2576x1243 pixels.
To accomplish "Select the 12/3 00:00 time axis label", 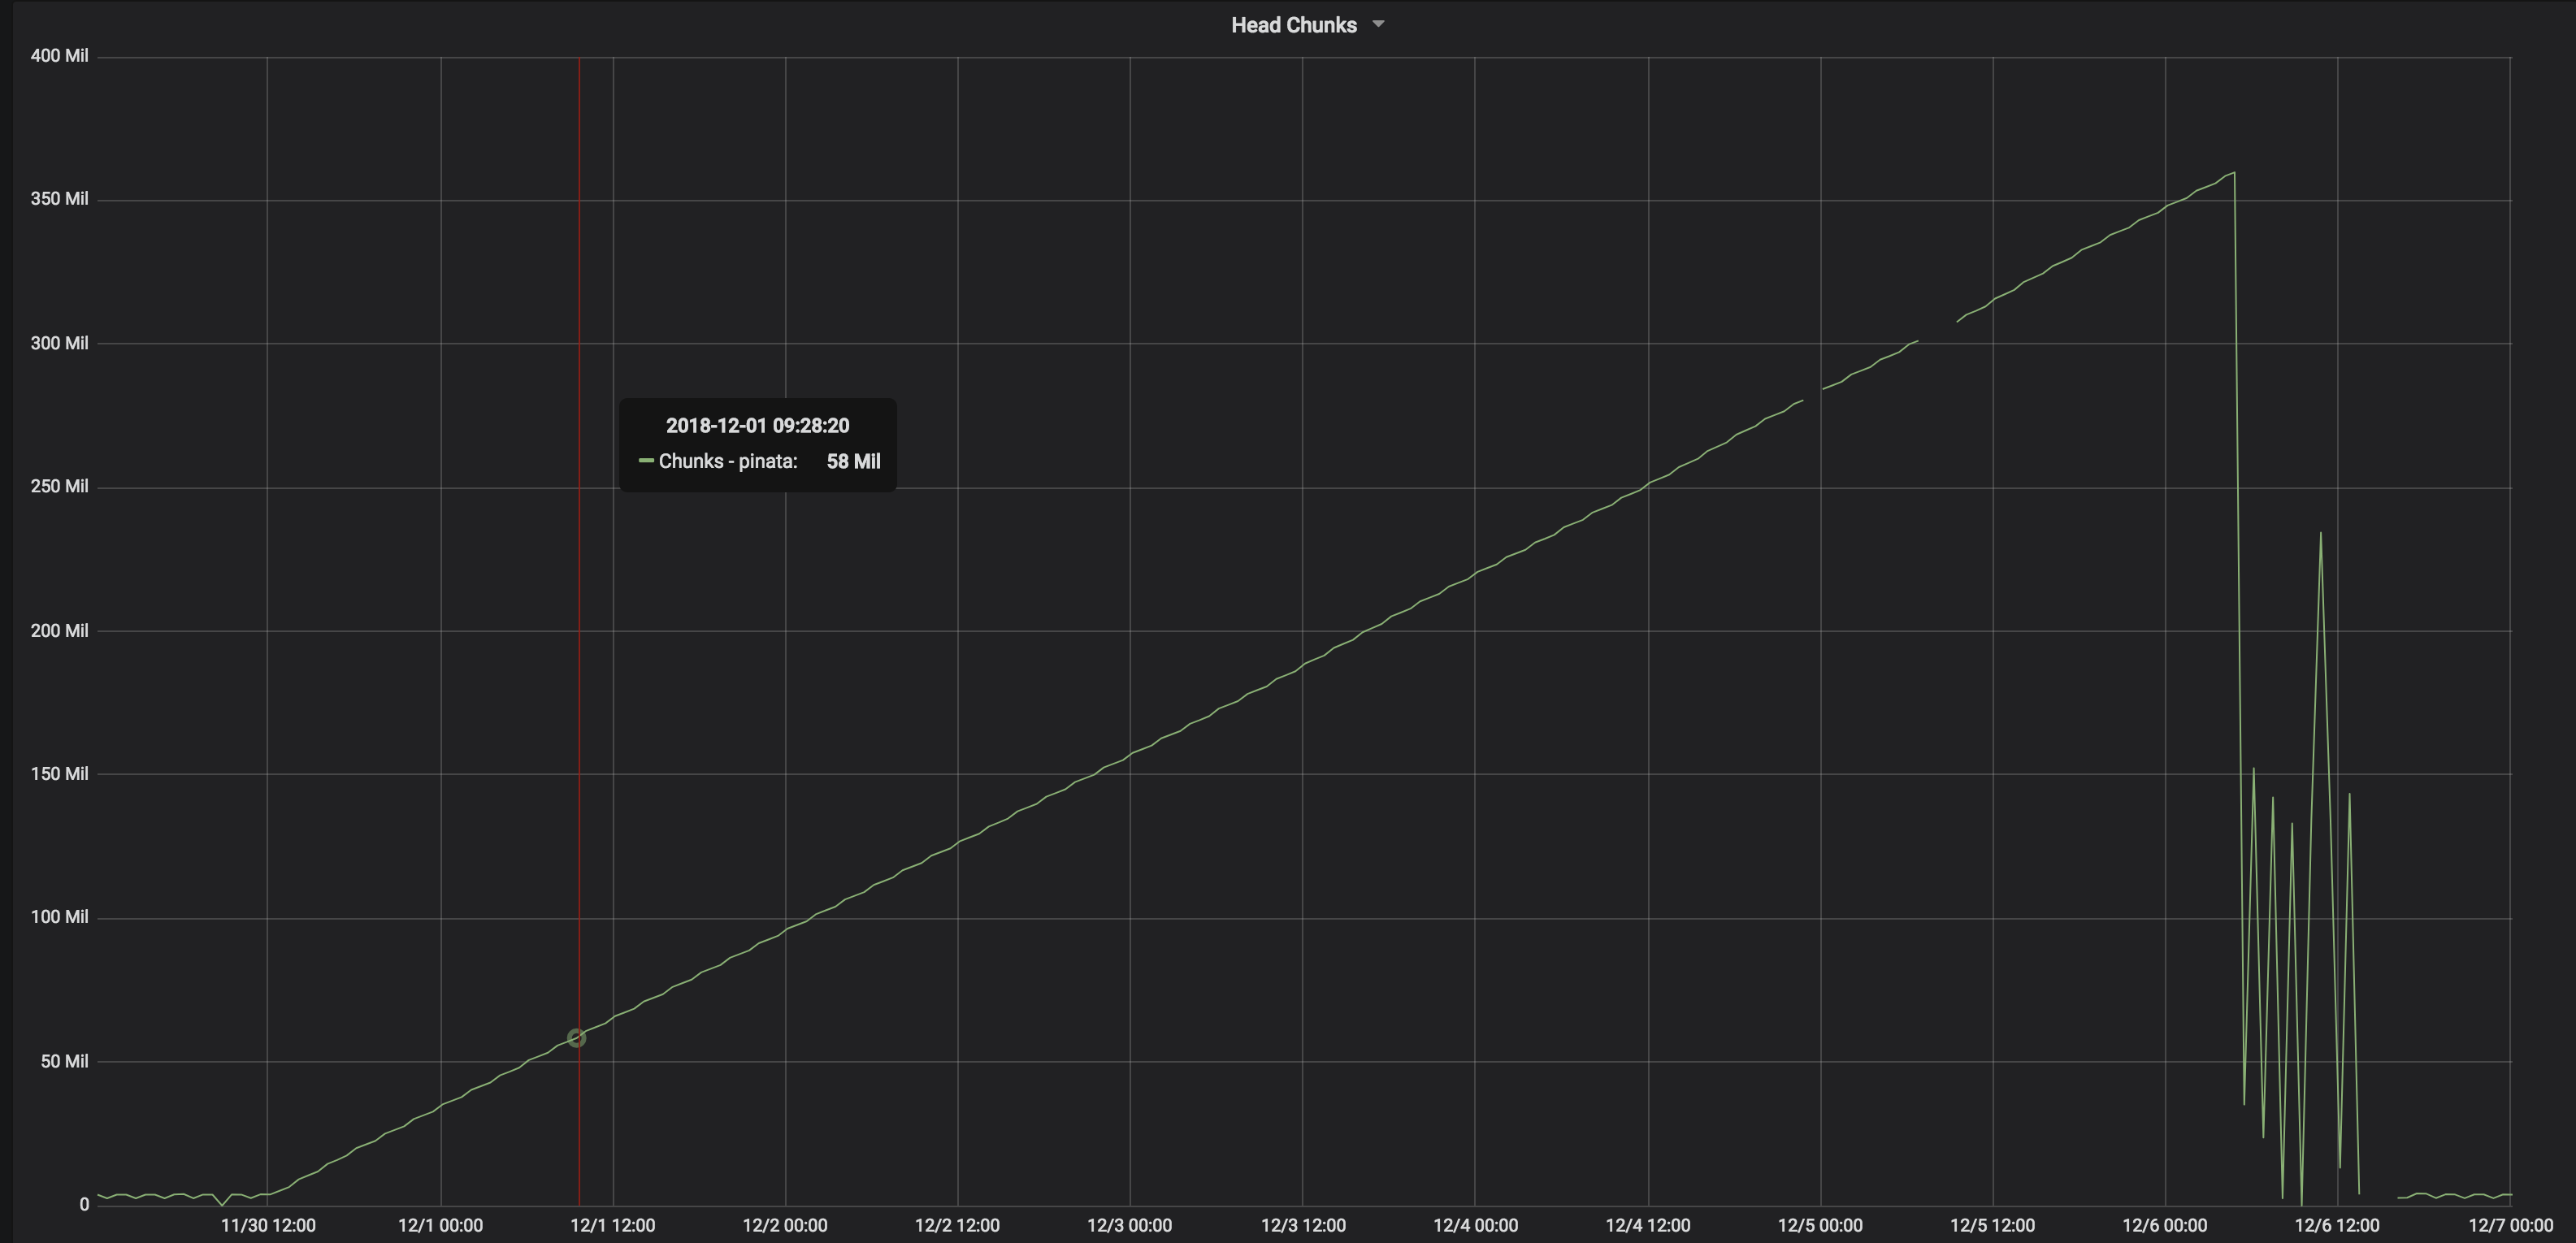I will (1130, 1225).
